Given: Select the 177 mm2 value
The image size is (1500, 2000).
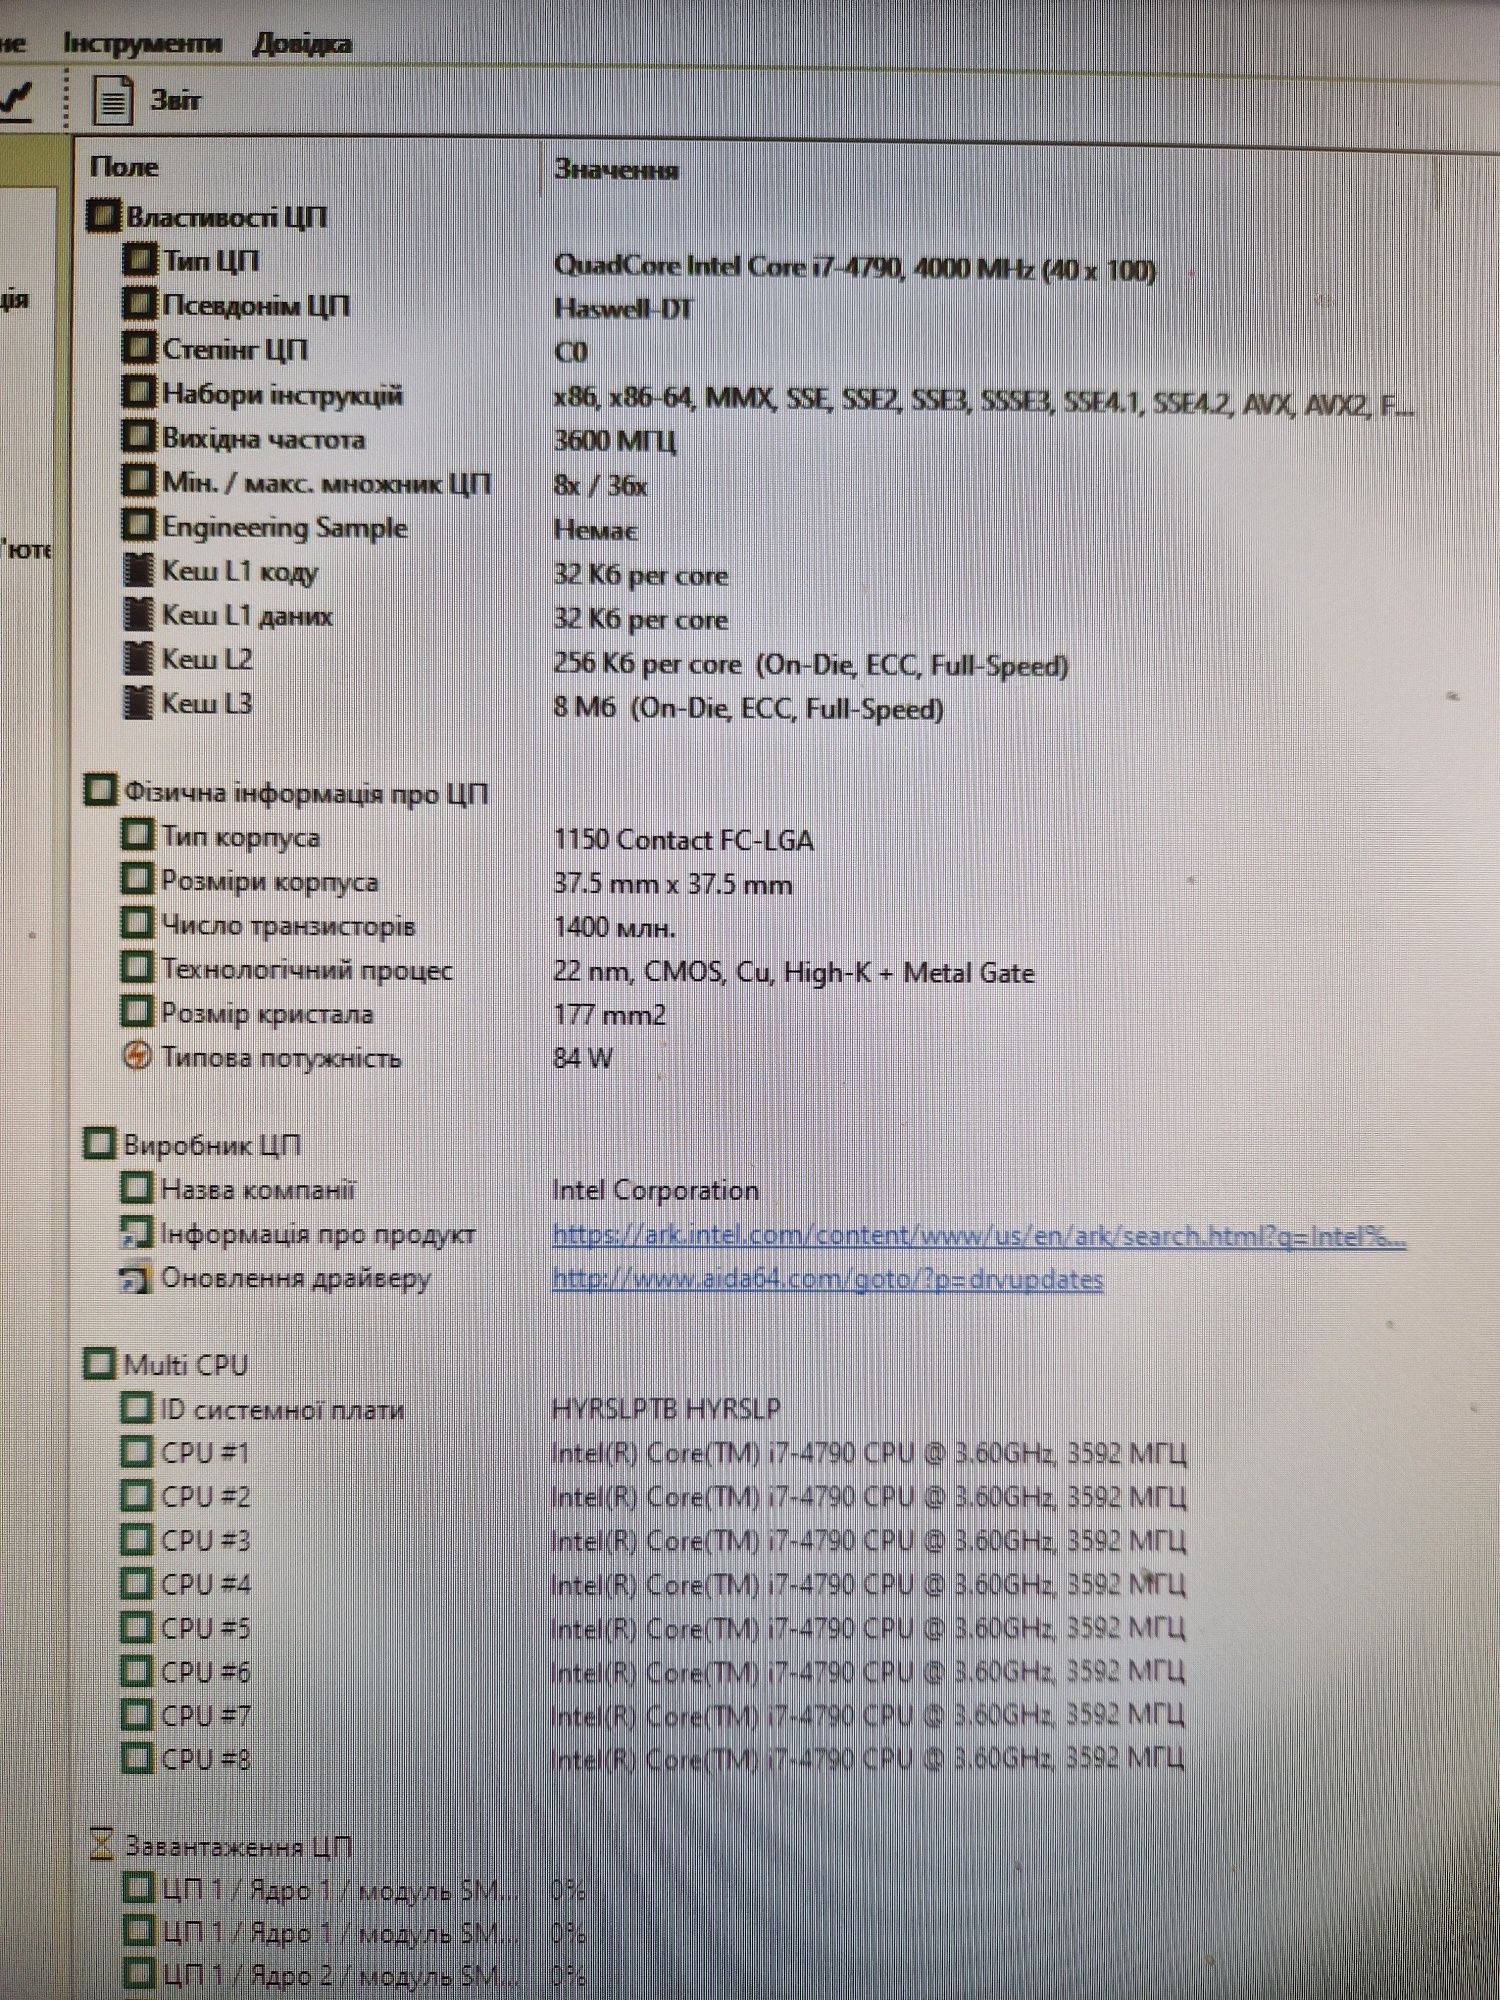Looking at the screenshot, I should point(610,1015).
